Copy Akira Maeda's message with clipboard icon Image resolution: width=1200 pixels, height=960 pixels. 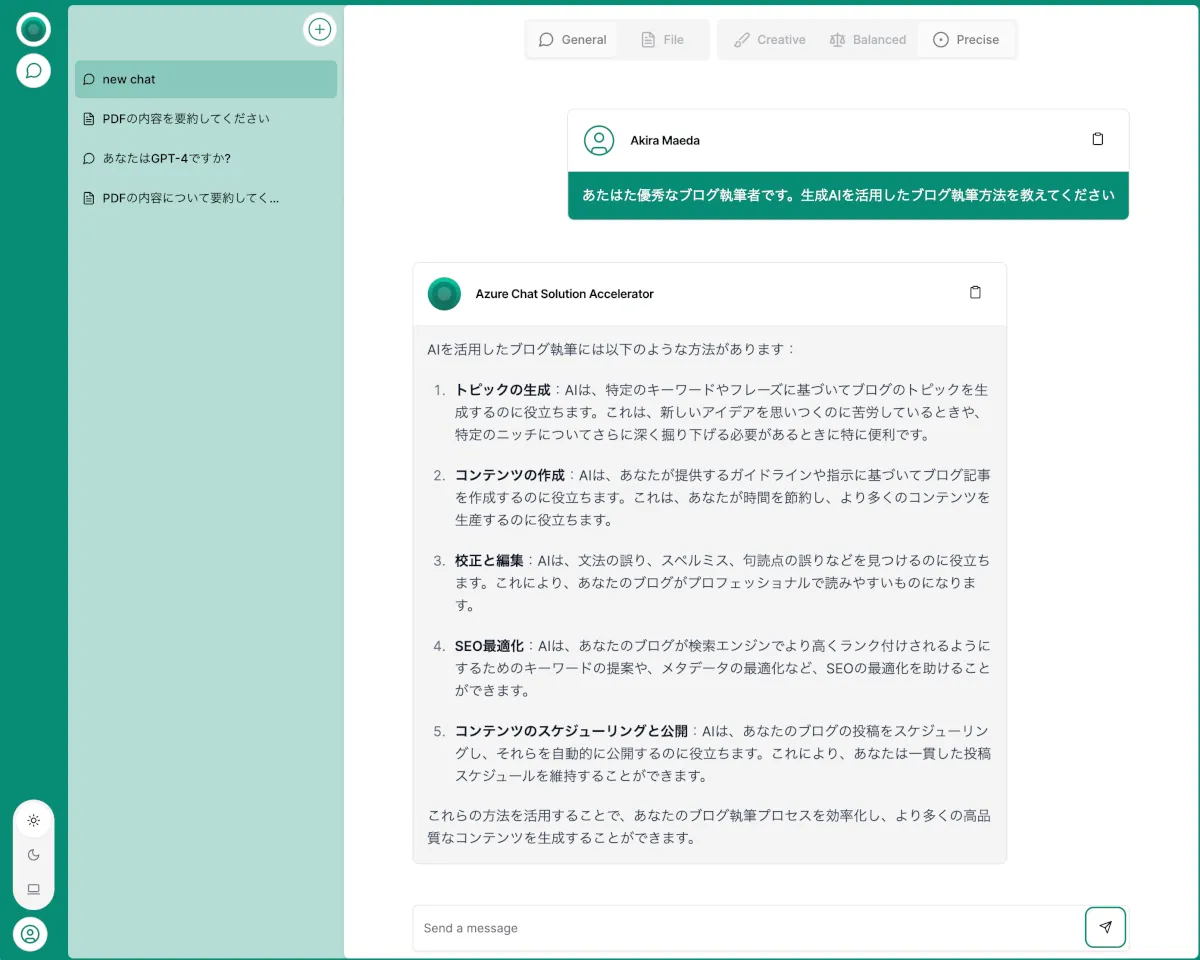point(1097,140)
